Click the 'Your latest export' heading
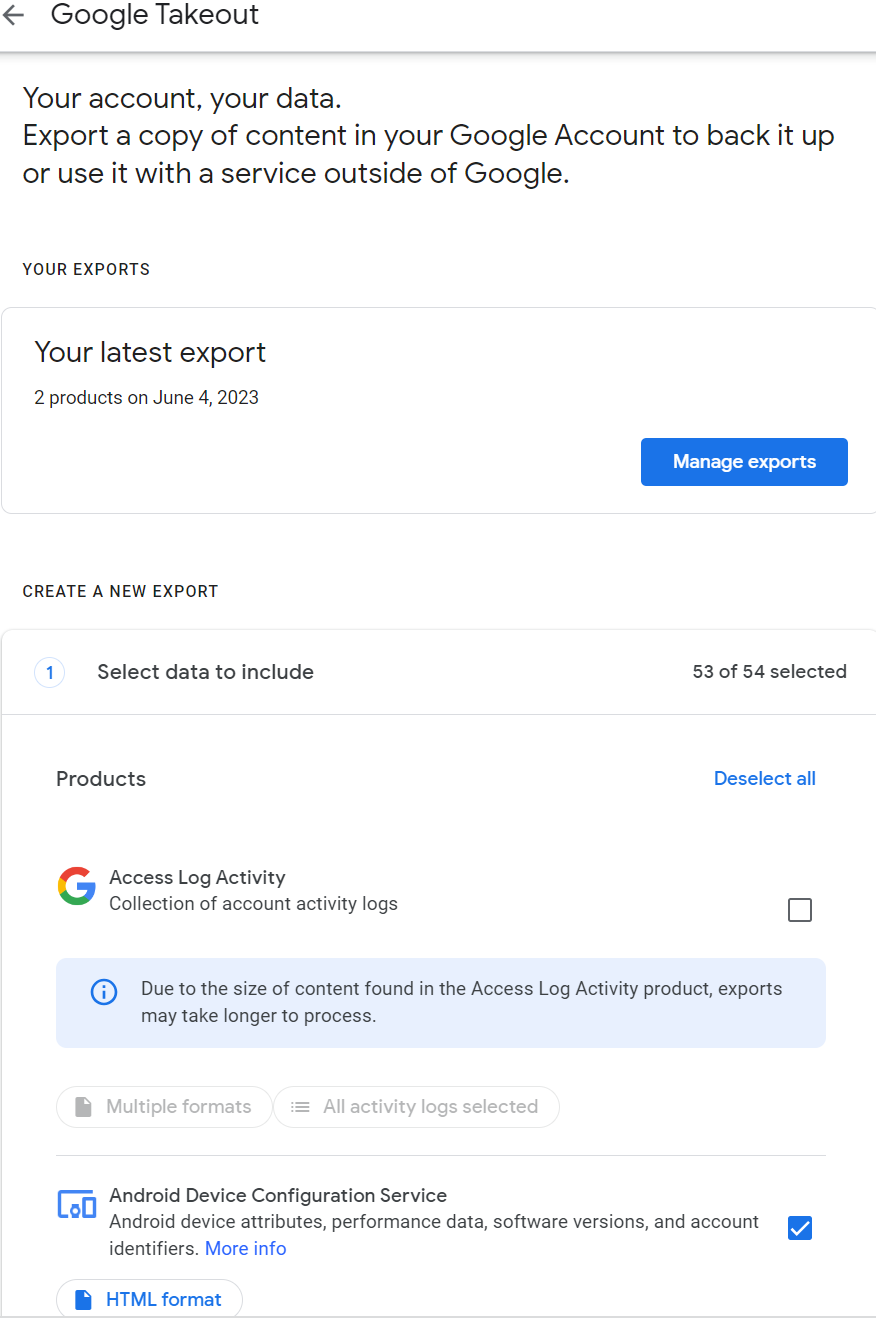 point(150,352)
